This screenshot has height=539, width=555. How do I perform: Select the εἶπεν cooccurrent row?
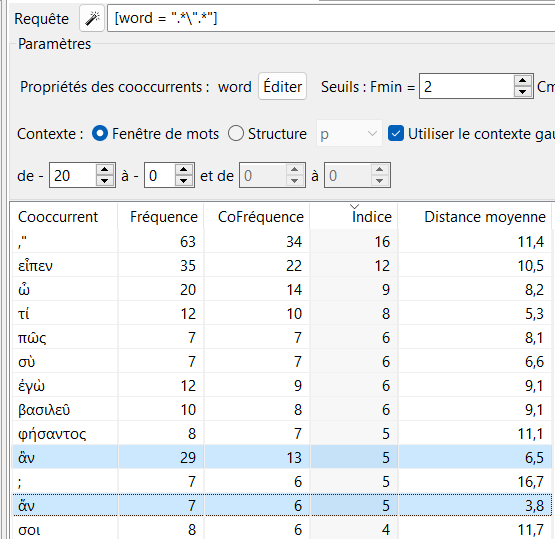pos(282,265)
